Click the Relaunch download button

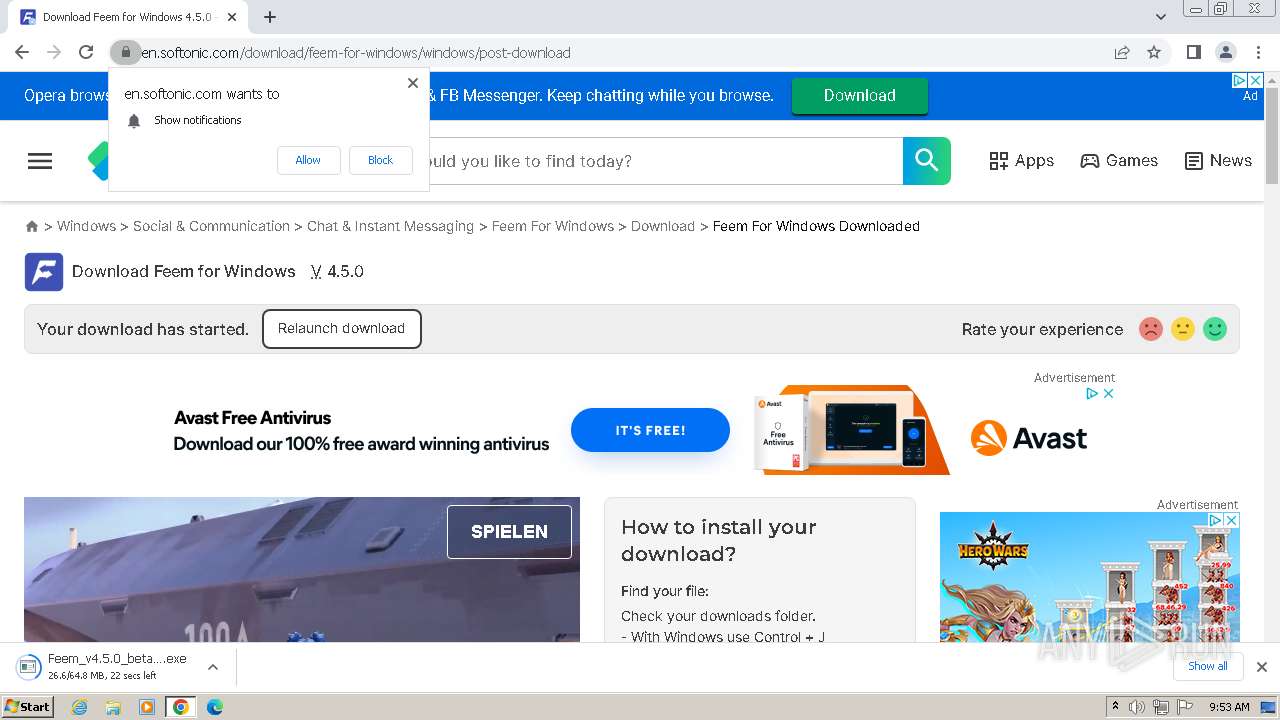coord(341,329)
